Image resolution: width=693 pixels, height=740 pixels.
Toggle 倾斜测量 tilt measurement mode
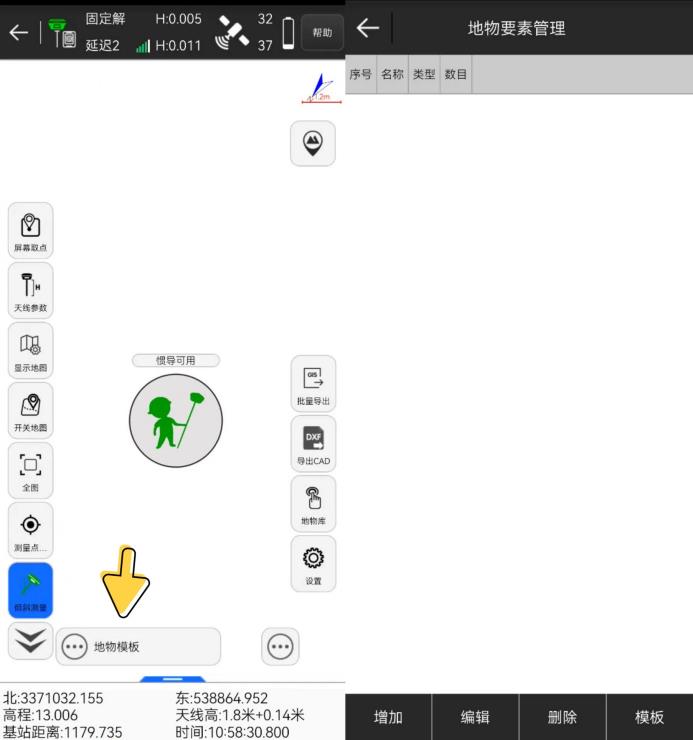point(30,591)
